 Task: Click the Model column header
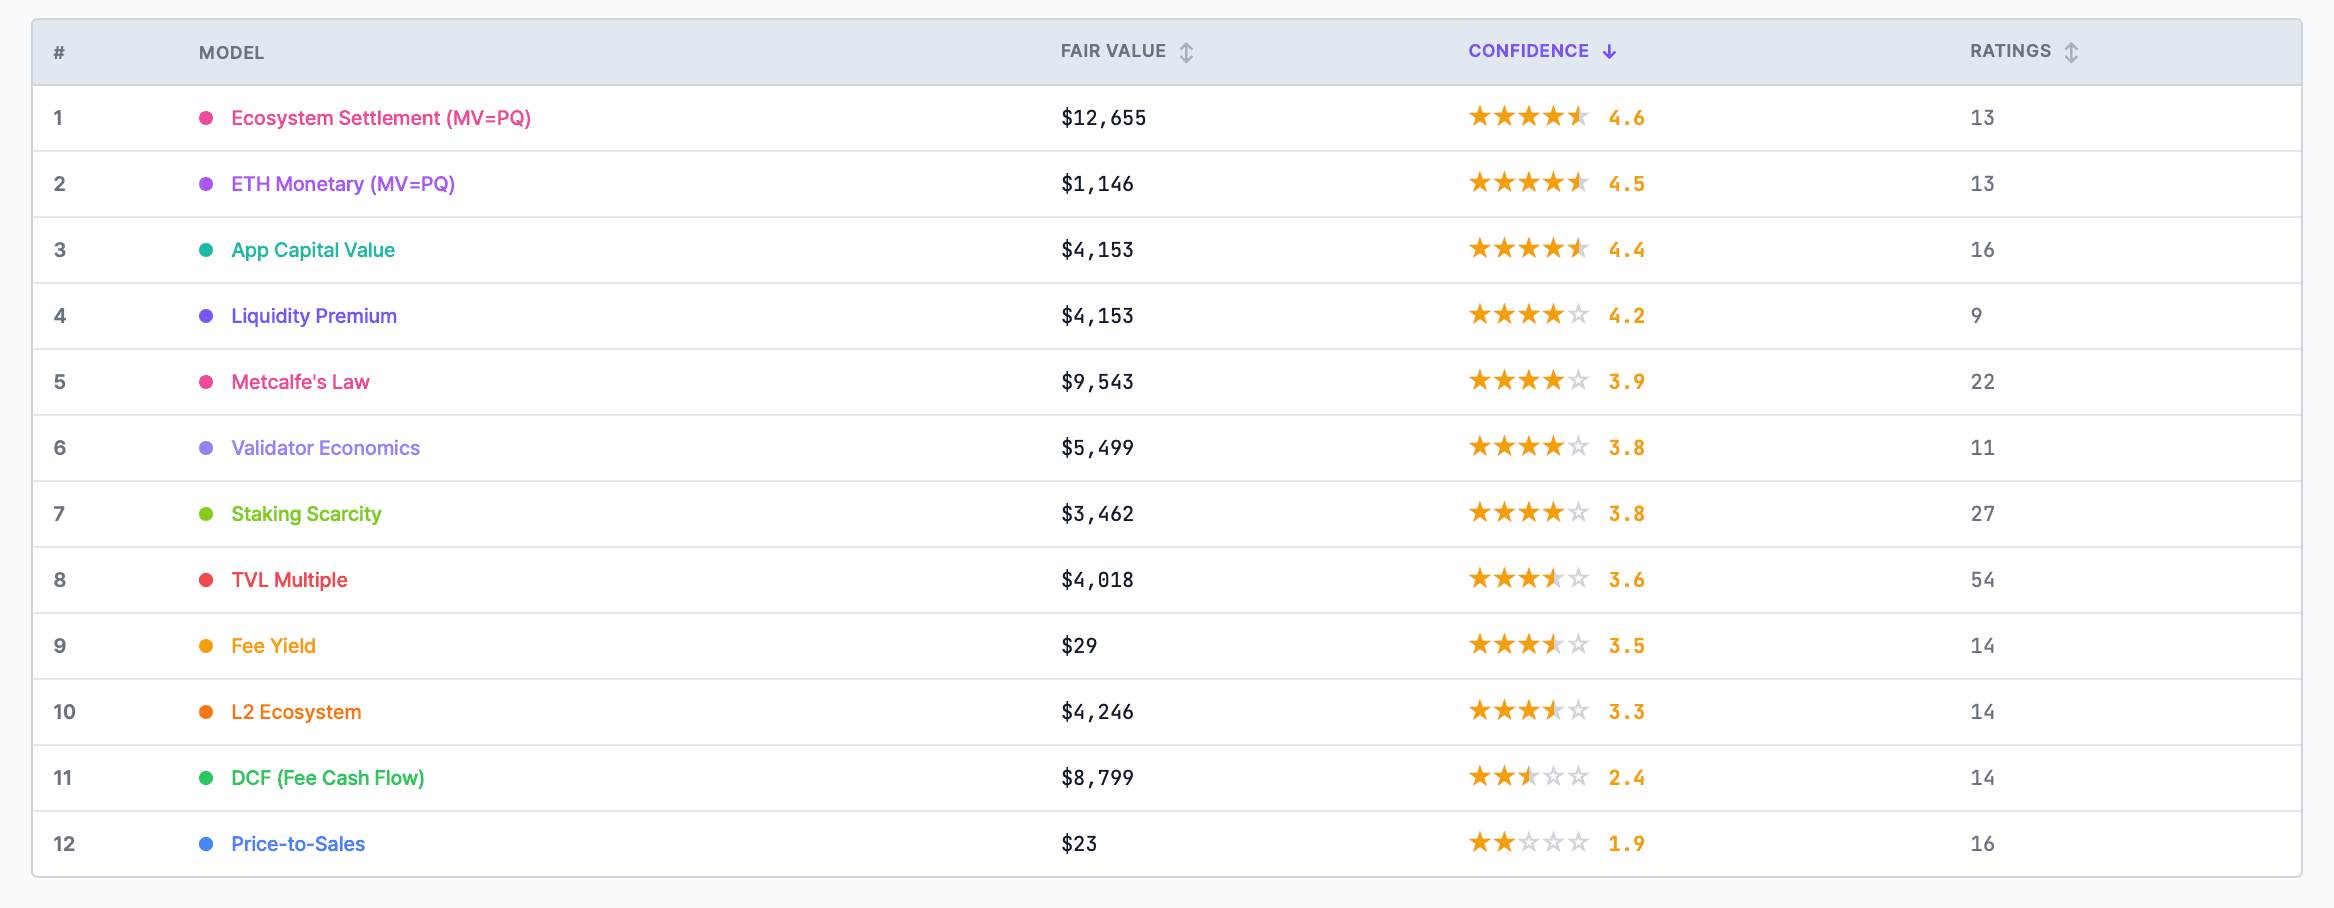[x=231, y=53]
